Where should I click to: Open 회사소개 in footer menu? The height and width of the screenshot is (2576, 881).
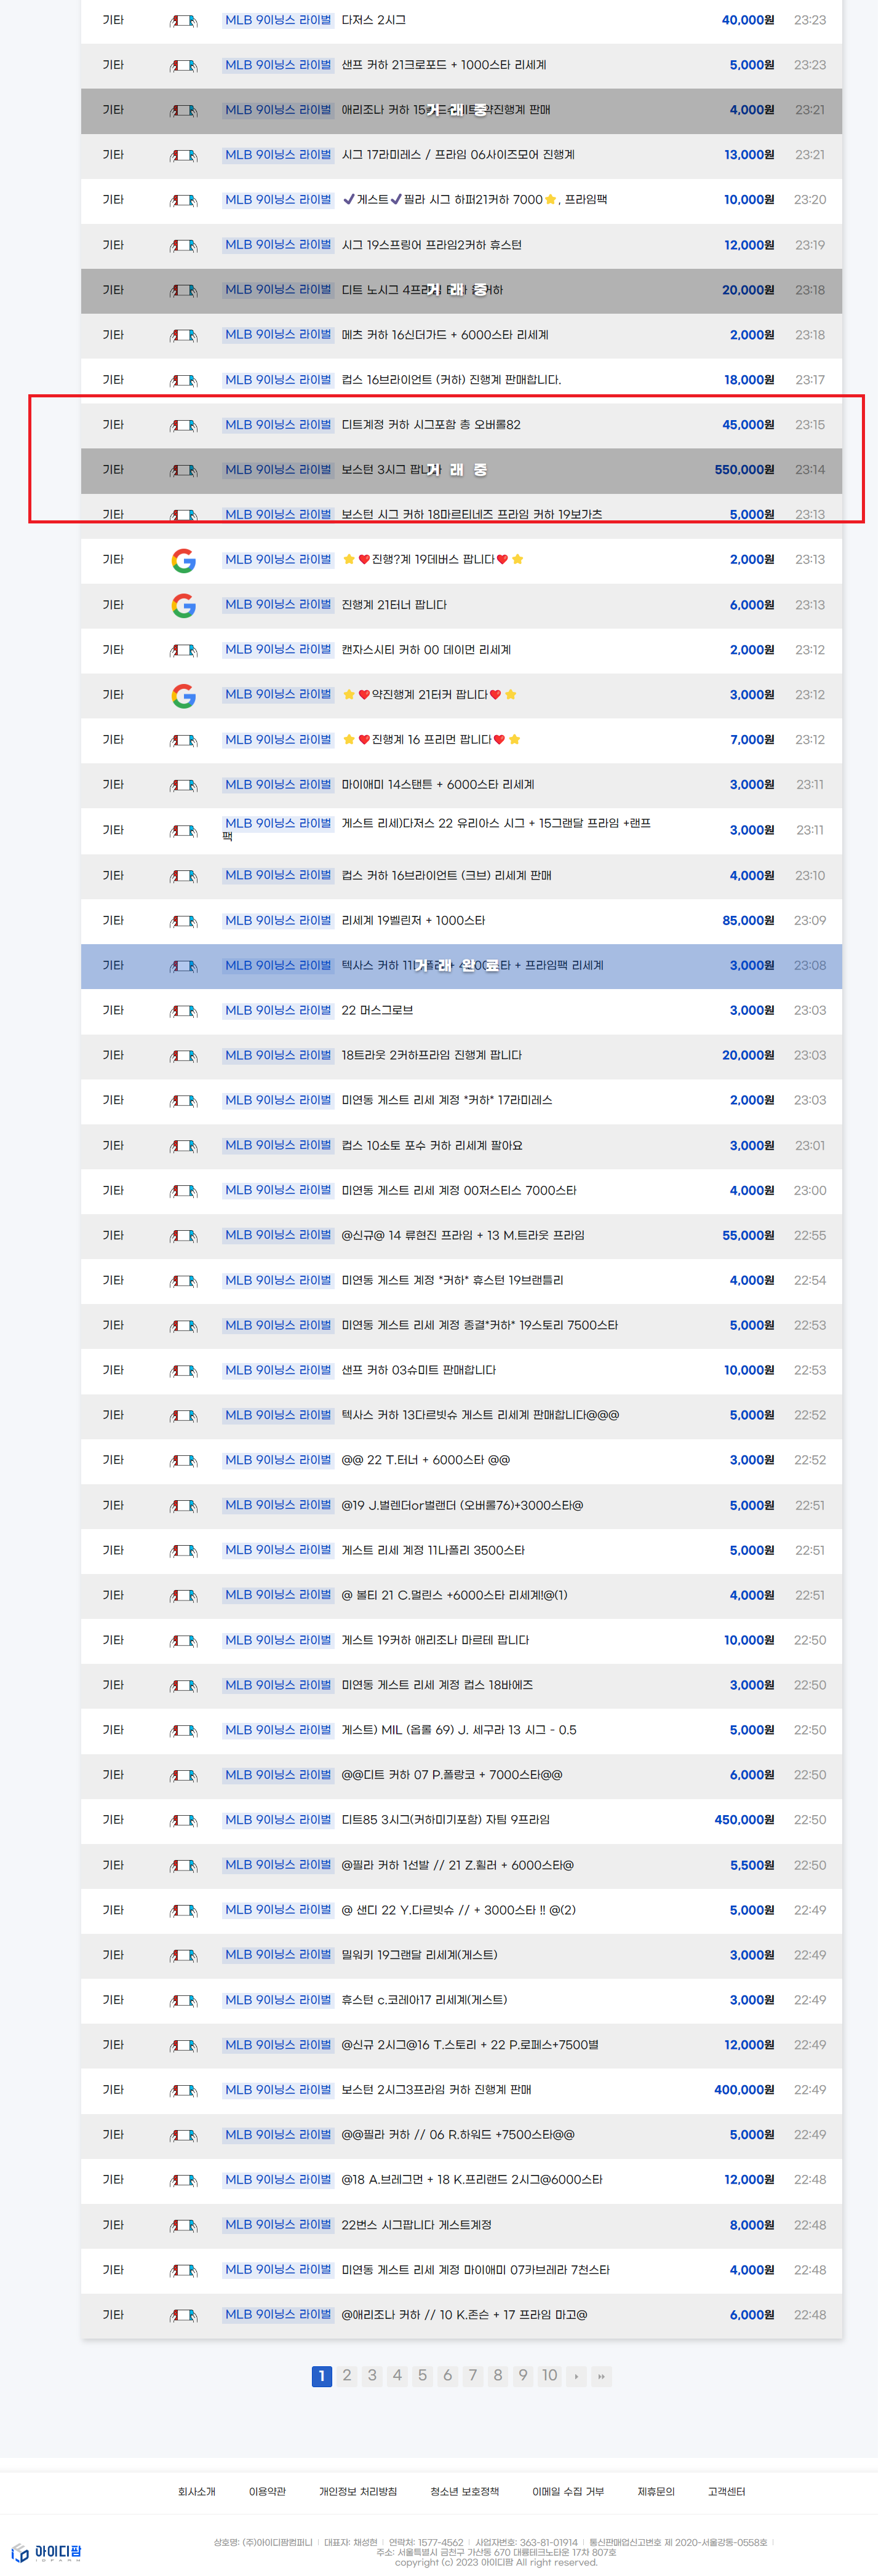pos(197,2492)
